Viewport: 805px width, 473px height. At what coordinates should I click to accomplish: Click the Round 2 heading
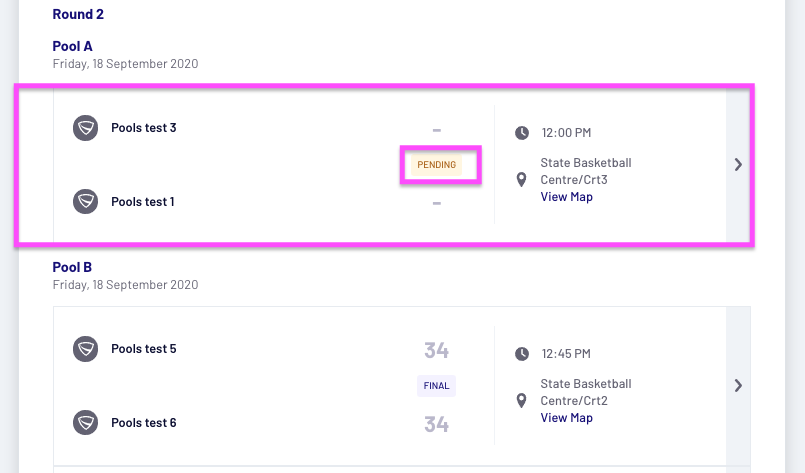[78, 15]
